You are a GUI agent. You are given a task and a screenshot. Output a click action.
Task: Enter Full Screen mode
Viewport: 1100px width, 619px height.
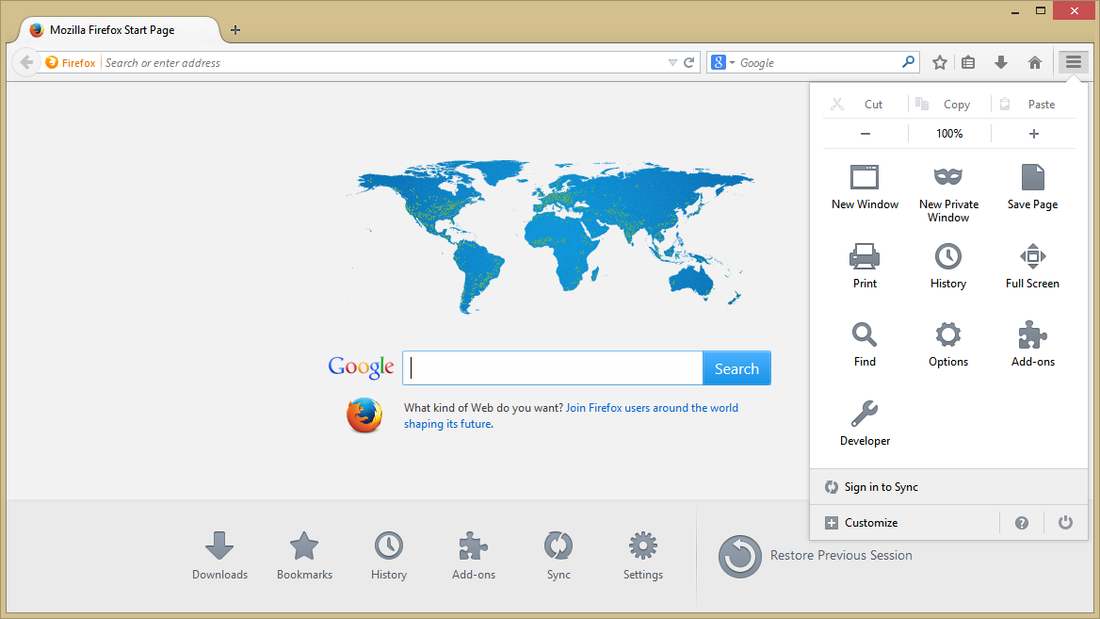click(1033, 266)
